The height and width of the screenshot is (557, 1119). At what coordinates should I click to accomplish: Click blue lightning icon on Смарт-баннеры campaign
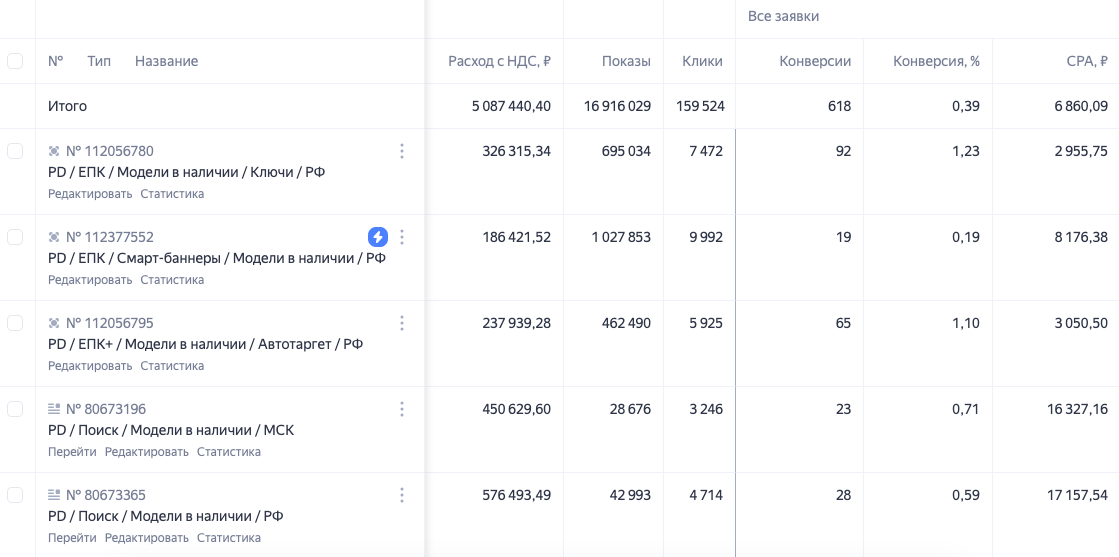pos(377,237)
